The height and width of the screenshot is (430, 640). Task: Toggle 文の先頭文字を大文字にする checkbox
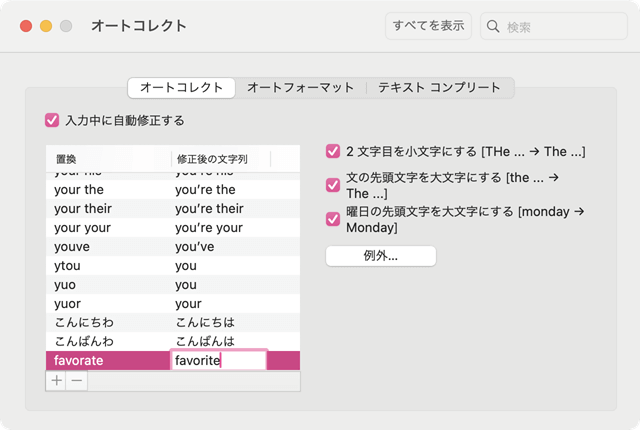pyautogui.click(x=333, y=184)
